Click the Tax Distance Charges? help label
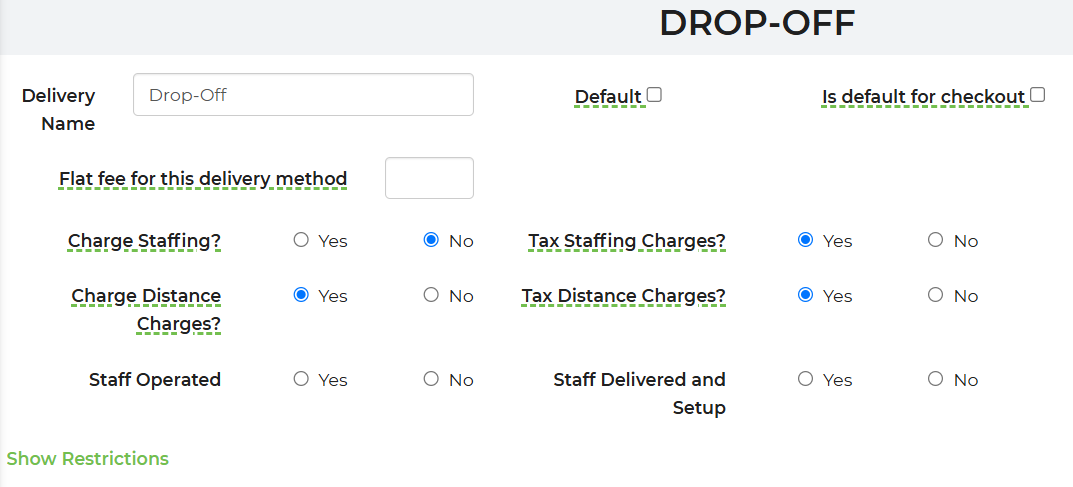The height and width of the screenshot is (487, 1073). click(623, 296)
